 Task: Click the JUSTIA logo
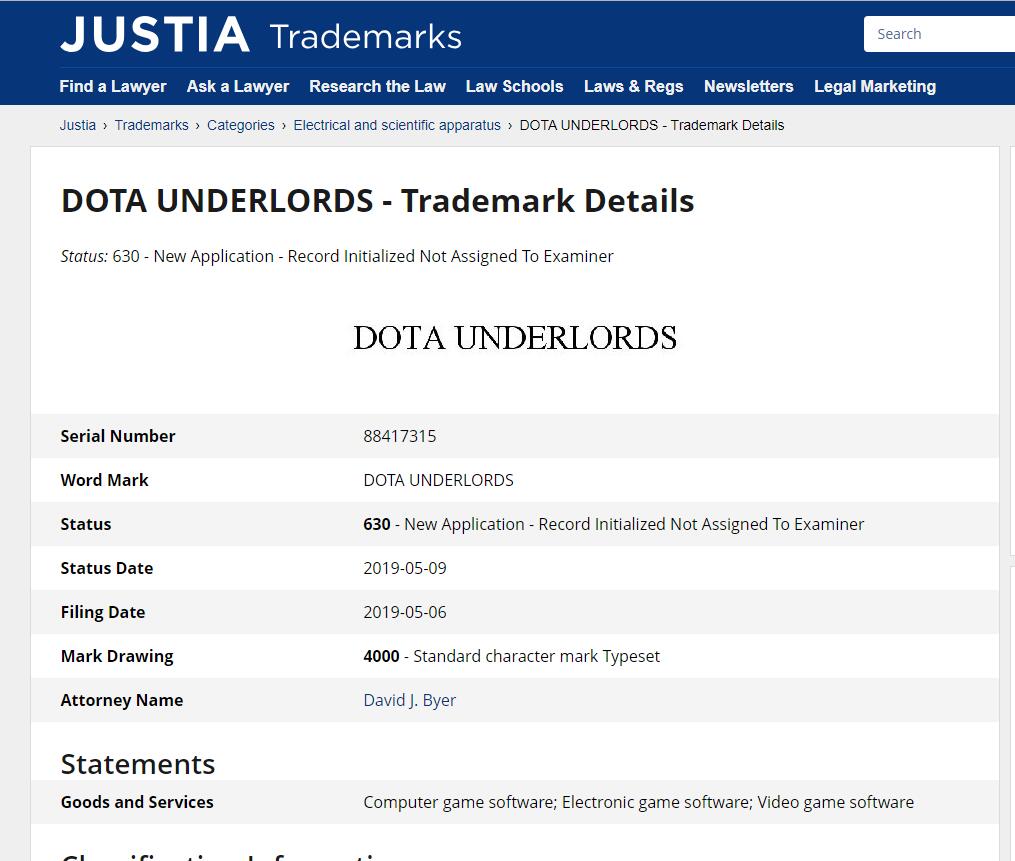(x=155, y=34)
